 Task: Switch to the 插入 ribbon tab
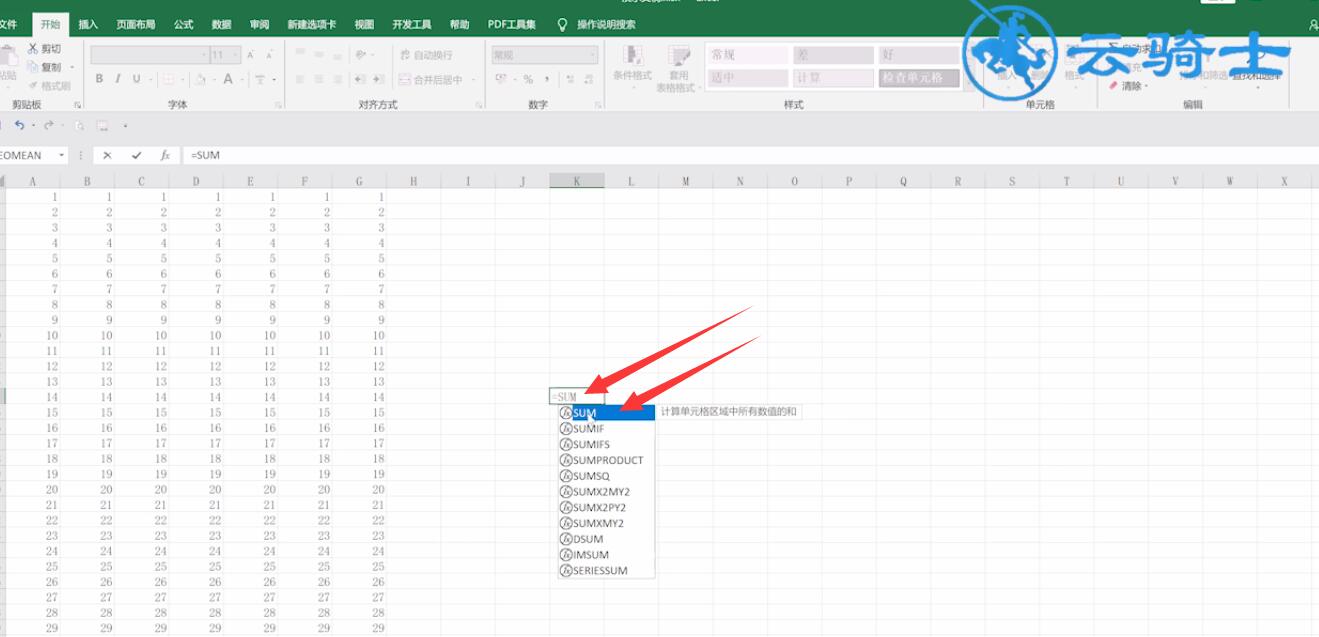coord(88,24)
